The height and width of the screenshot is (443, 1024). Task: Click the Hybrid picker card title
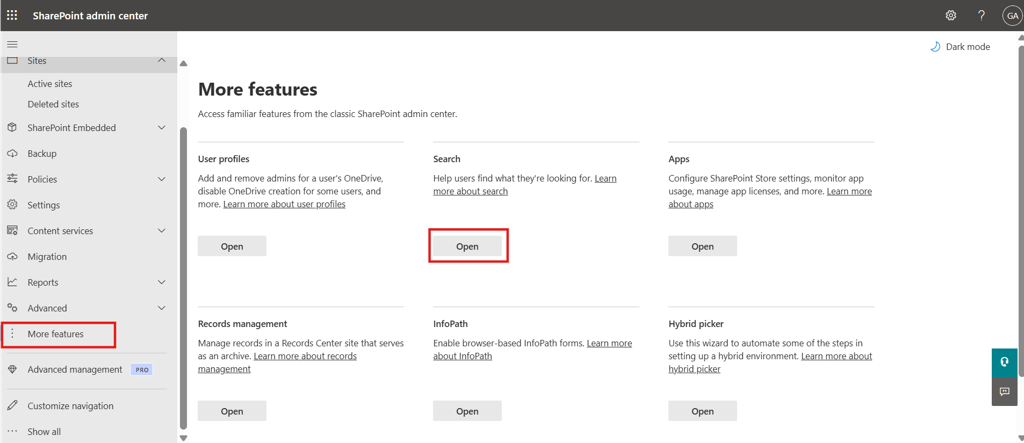[696, 323]
